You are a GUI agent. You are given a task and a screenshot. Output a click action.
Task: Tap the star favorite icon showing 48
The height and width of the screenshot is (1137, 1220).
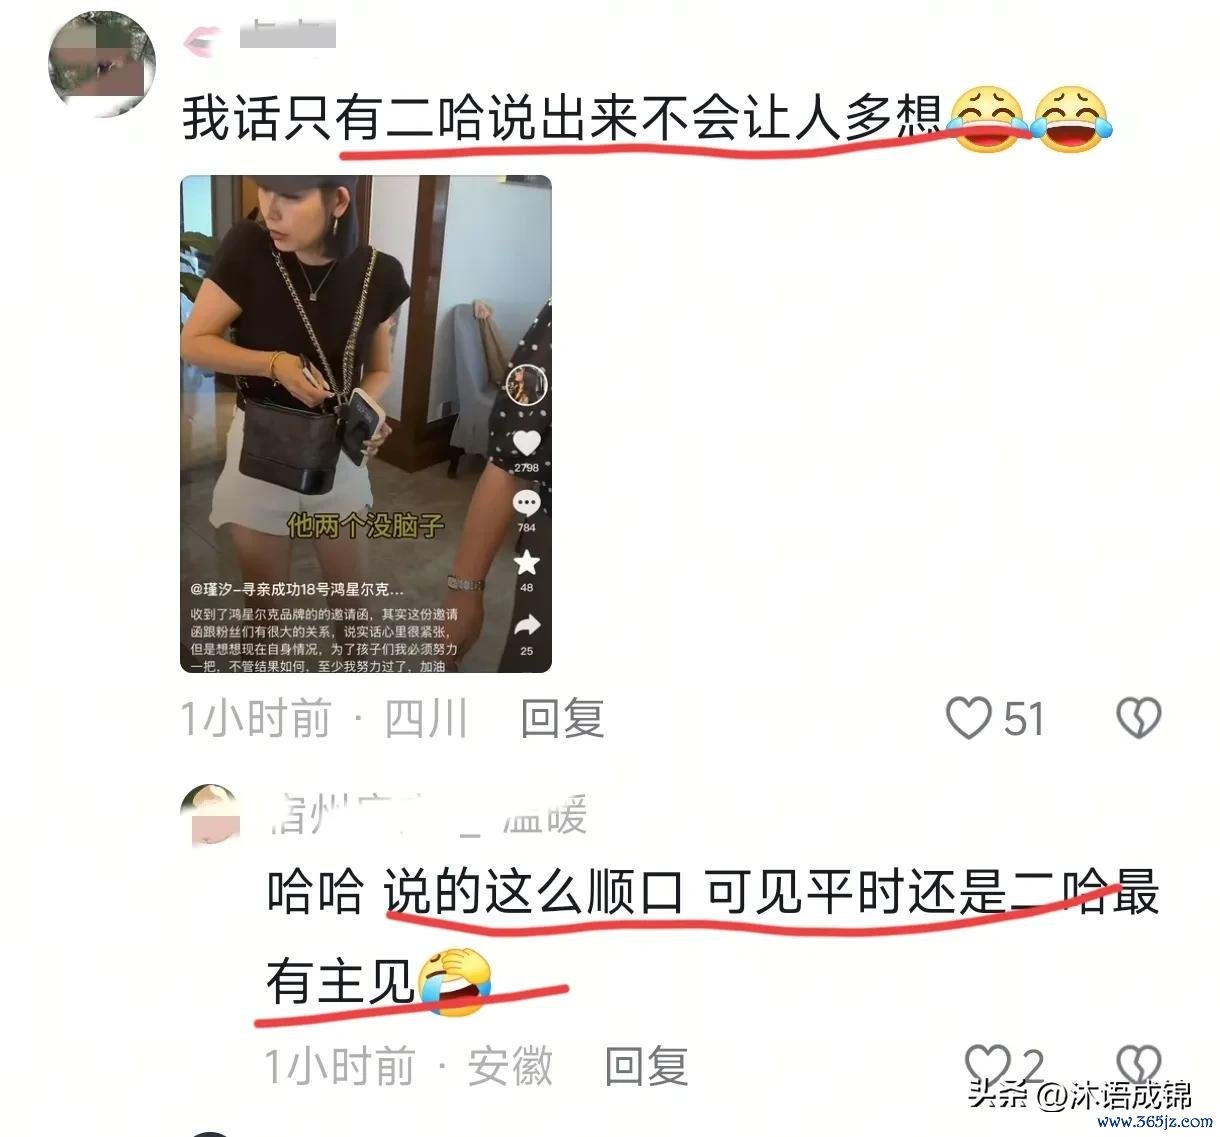coord(526,563)
